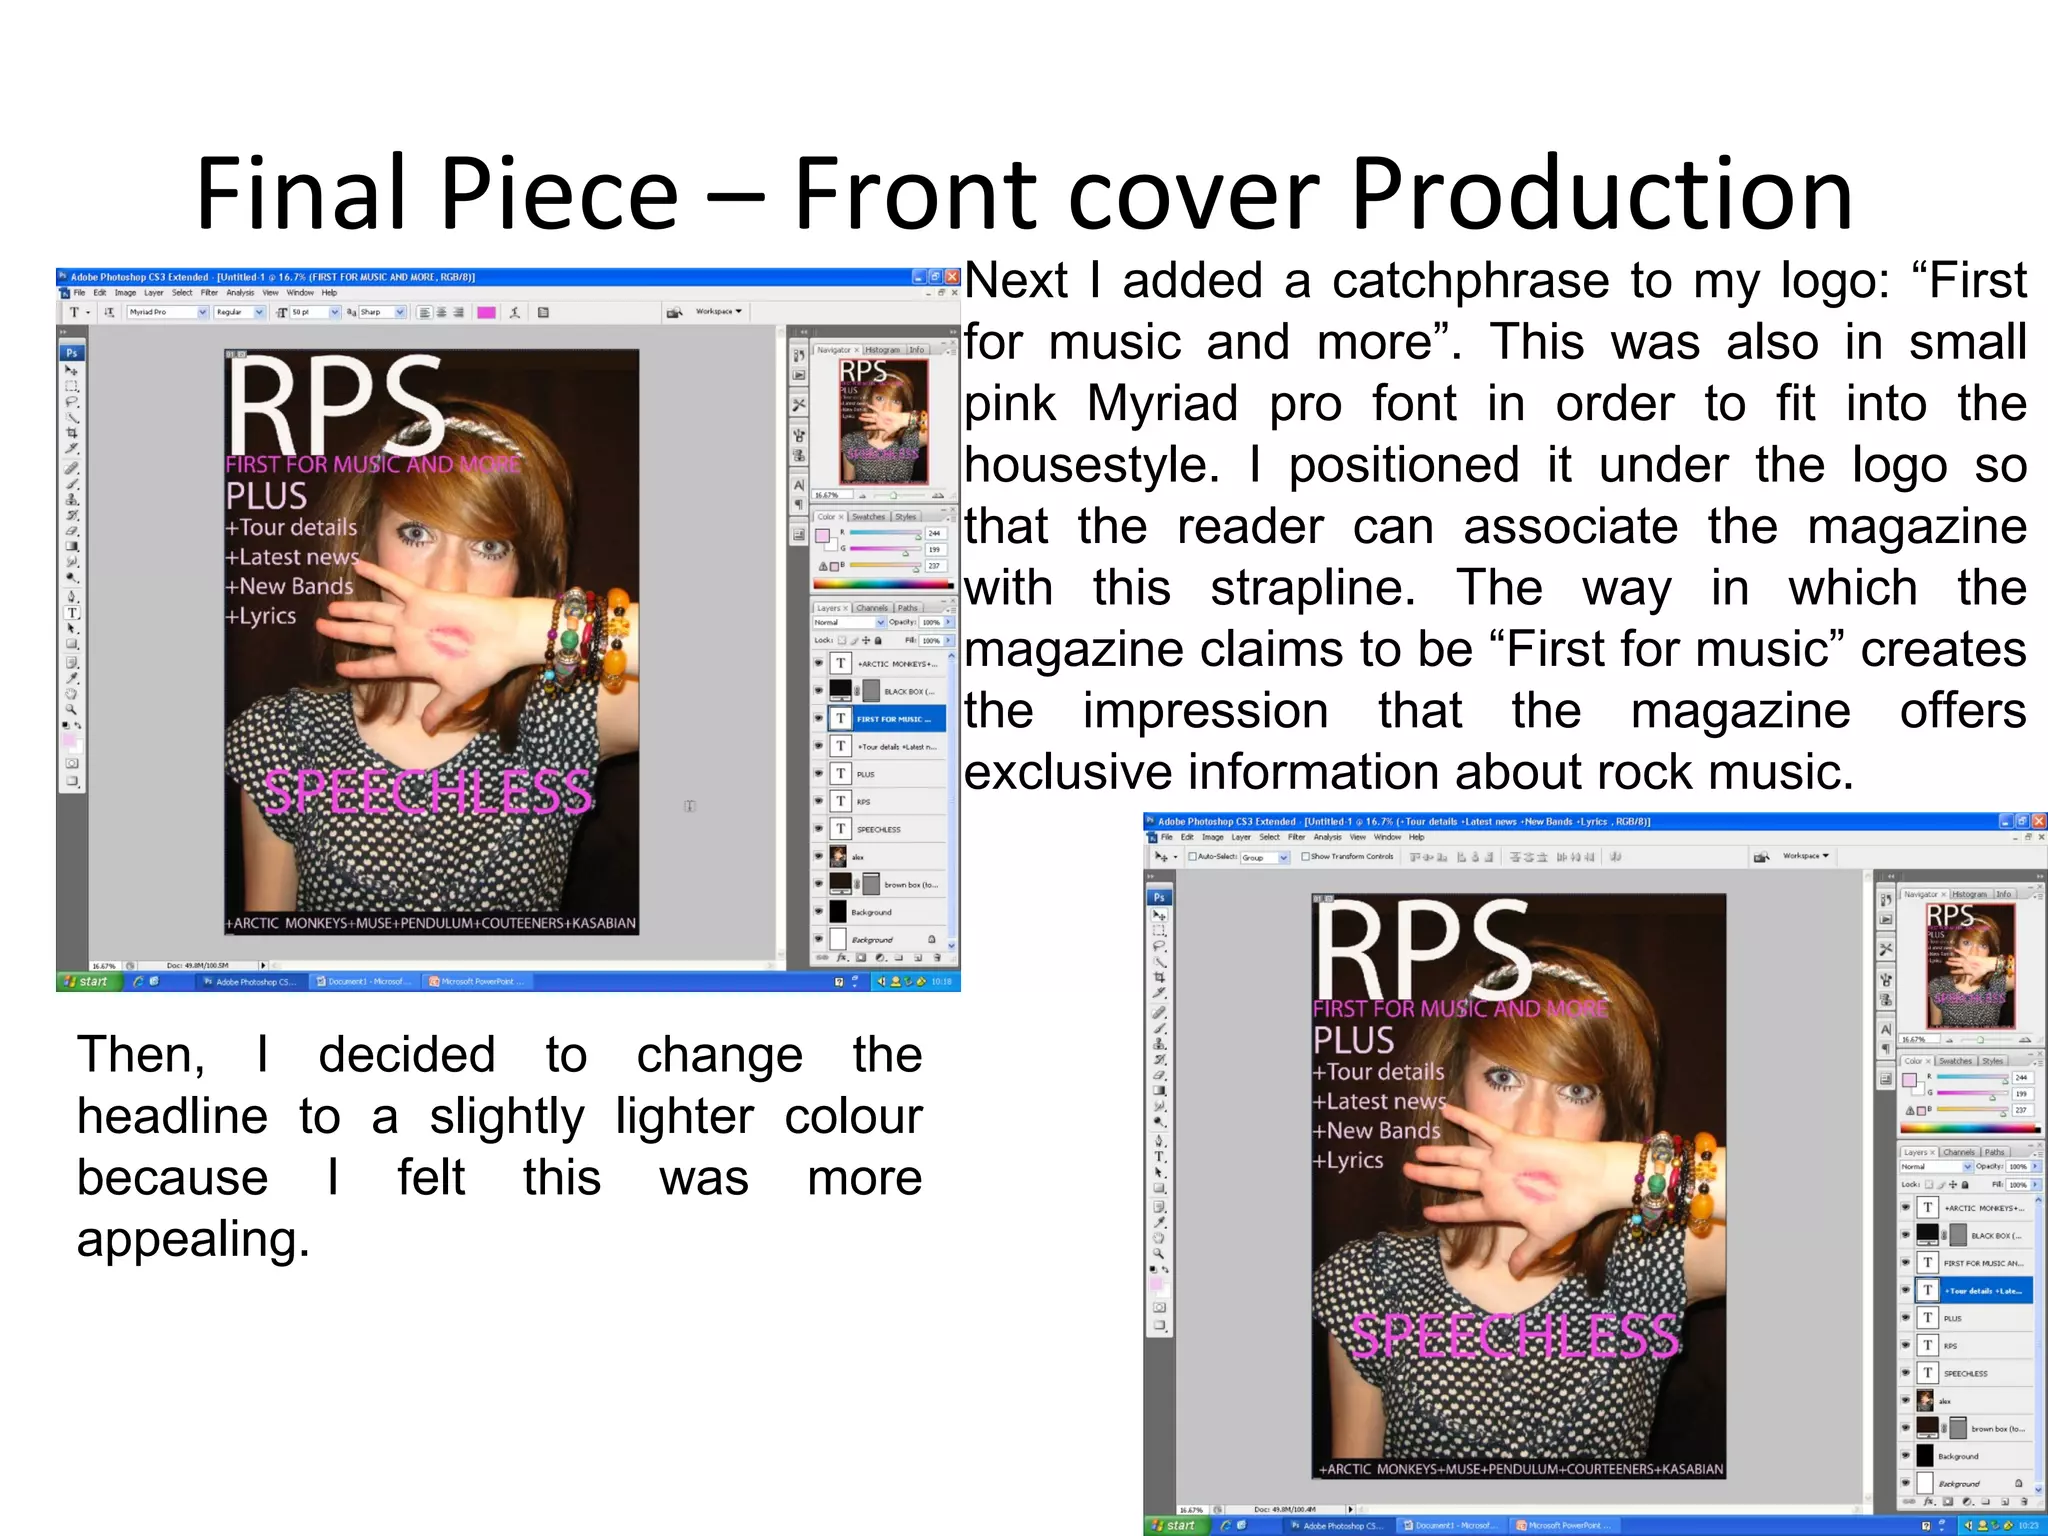Switch to Channels tab in Type-tool window
2048x1536 pixels.
click(x=871, y=608)
